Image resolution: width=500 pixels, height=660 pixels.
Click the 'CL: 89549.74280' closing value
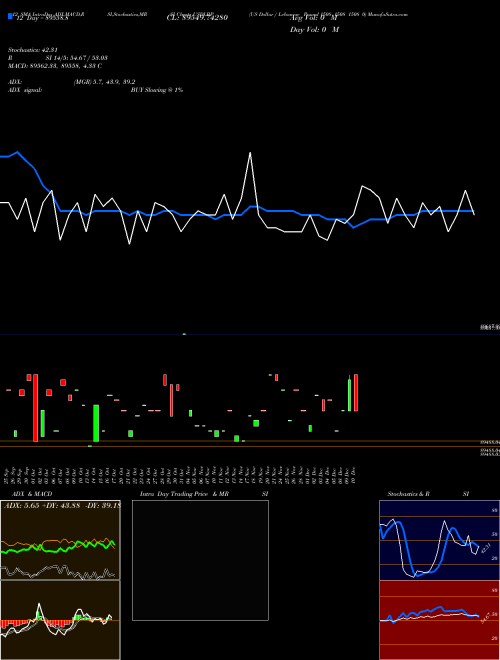point(197,18)
